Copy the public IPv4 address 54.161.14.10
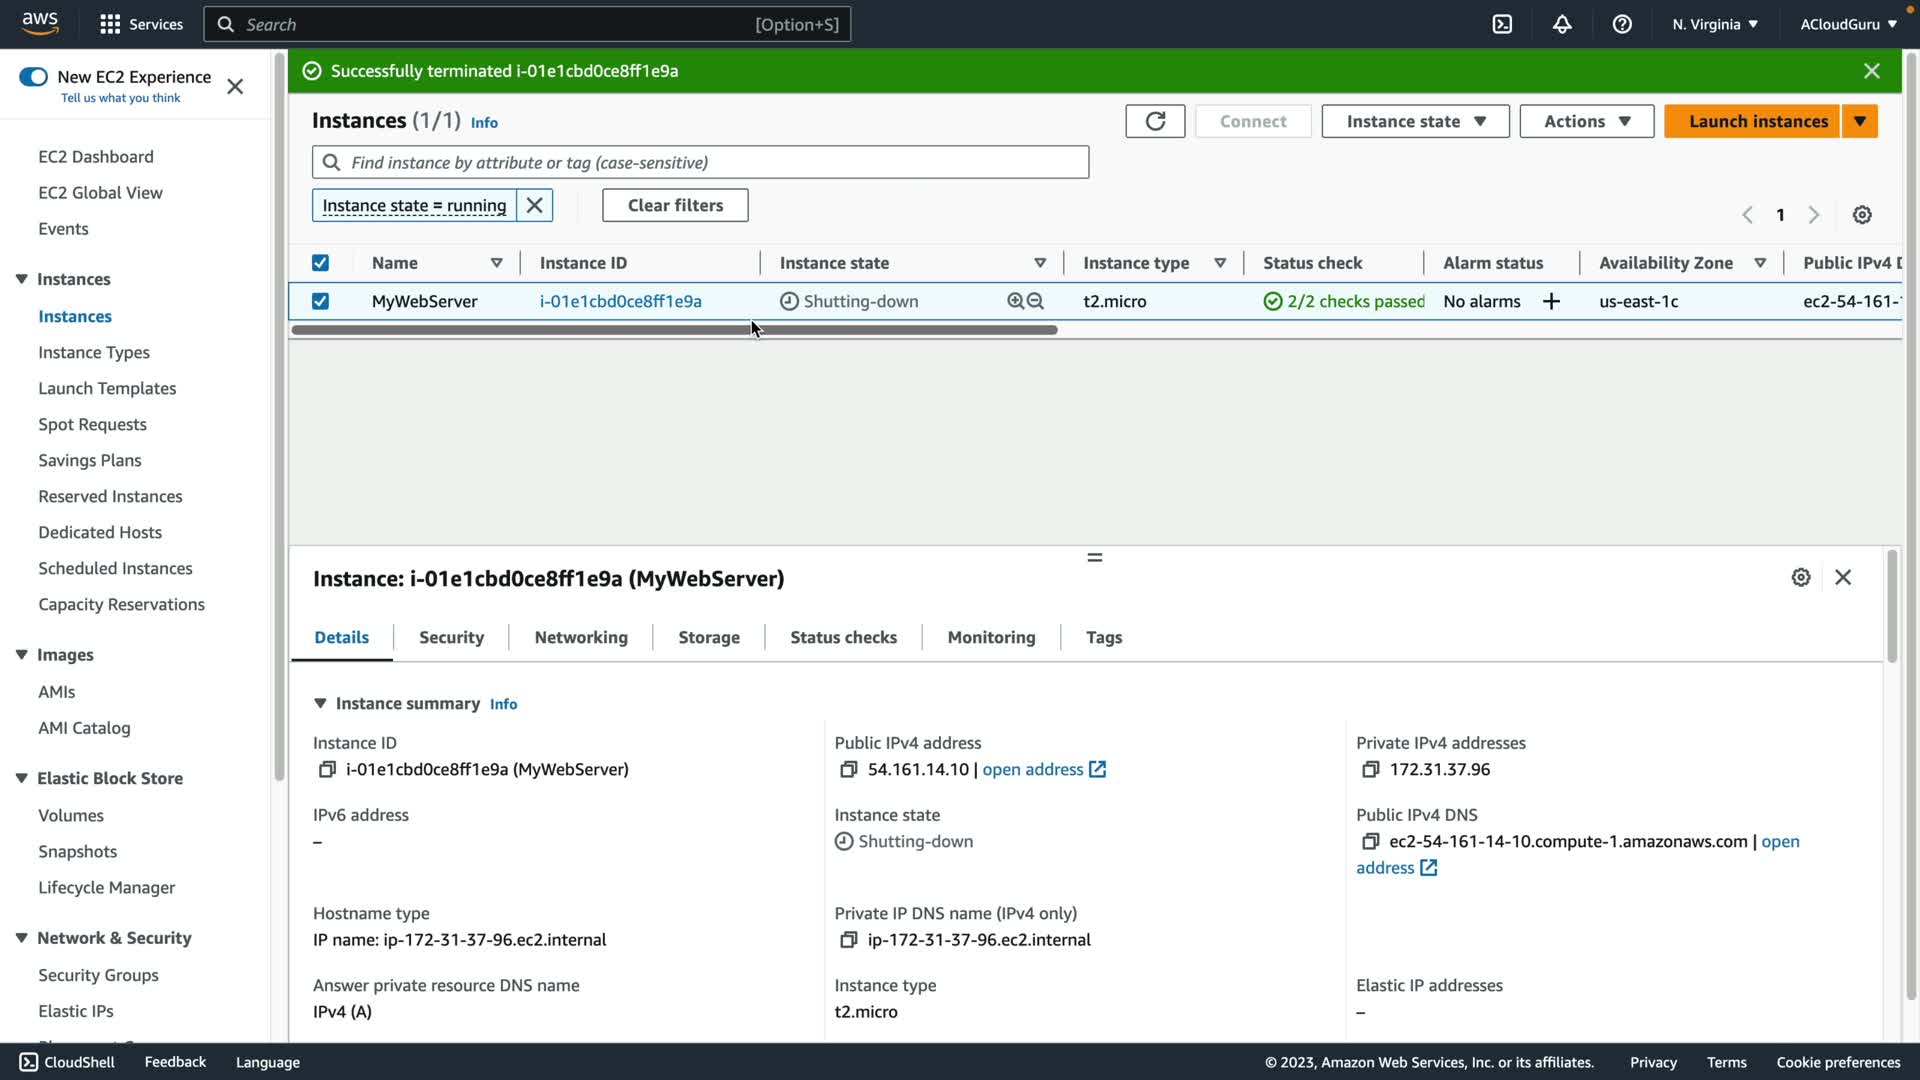The image size is (1920, 1080). point(848,769)
